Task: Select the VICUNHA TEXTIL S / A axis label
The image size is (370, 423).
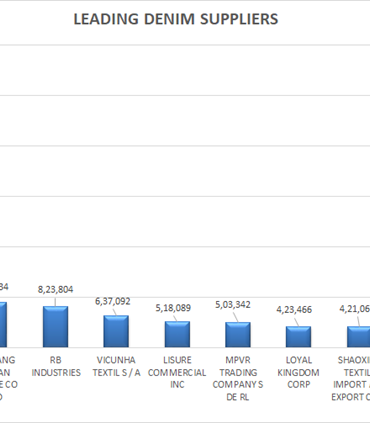Action: click(x=116, y=366)
